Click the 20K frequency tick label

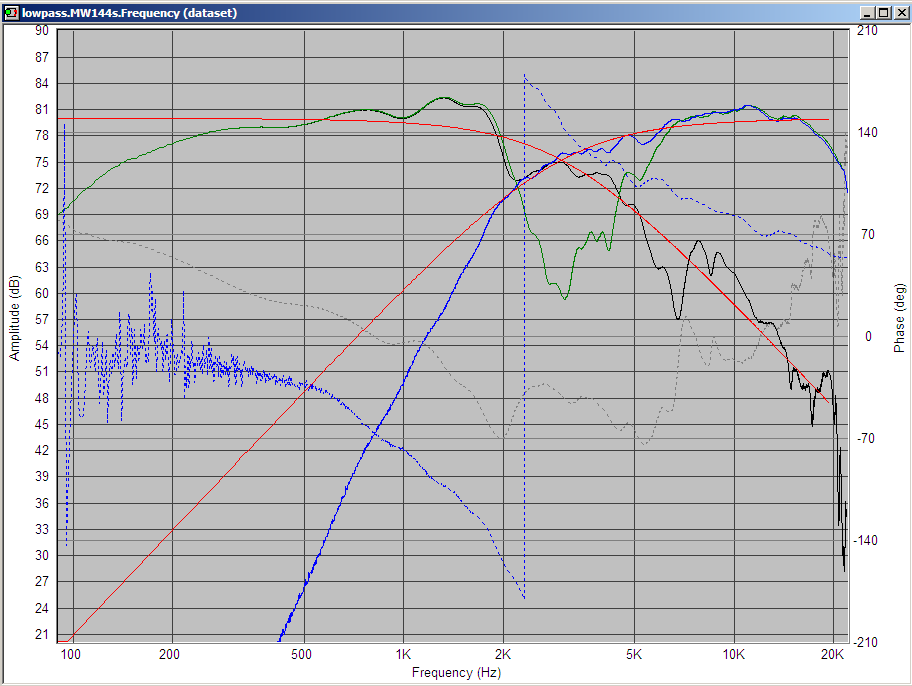(x=832, y=655)
